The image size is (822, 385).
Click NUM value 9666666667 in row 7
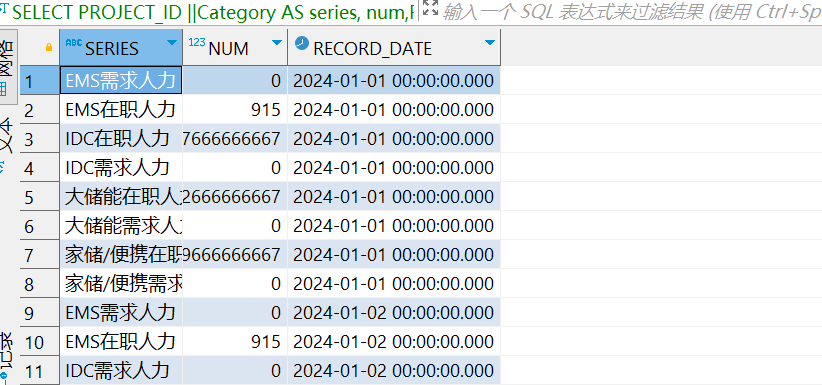[x=235, y=254]
